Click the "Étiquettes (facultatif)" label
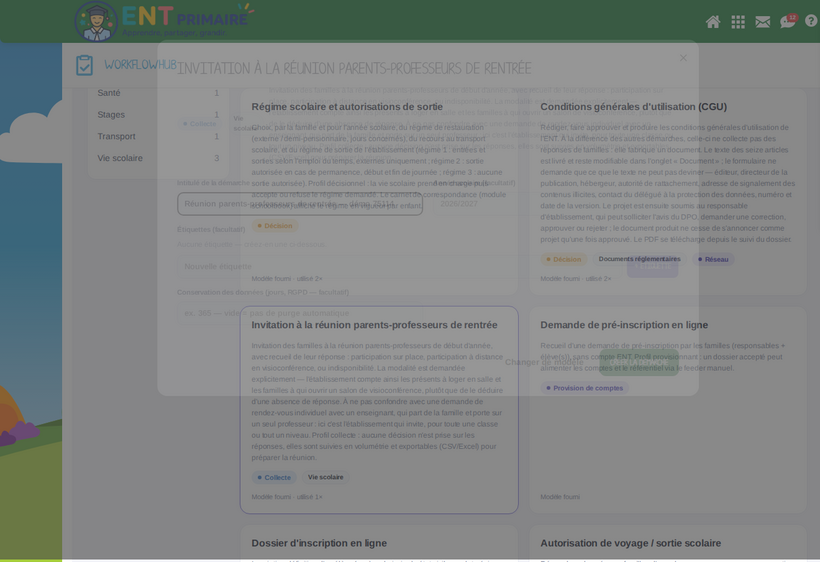Viewport: 820px width, 562px height. point(211,230)
